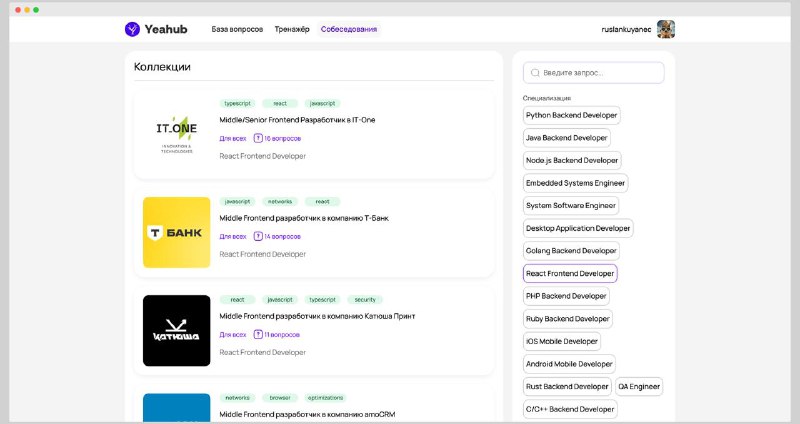800x424 pixels.
Task: Click the question icon beside 14 вопросов
Action: [x=258, y=236]
